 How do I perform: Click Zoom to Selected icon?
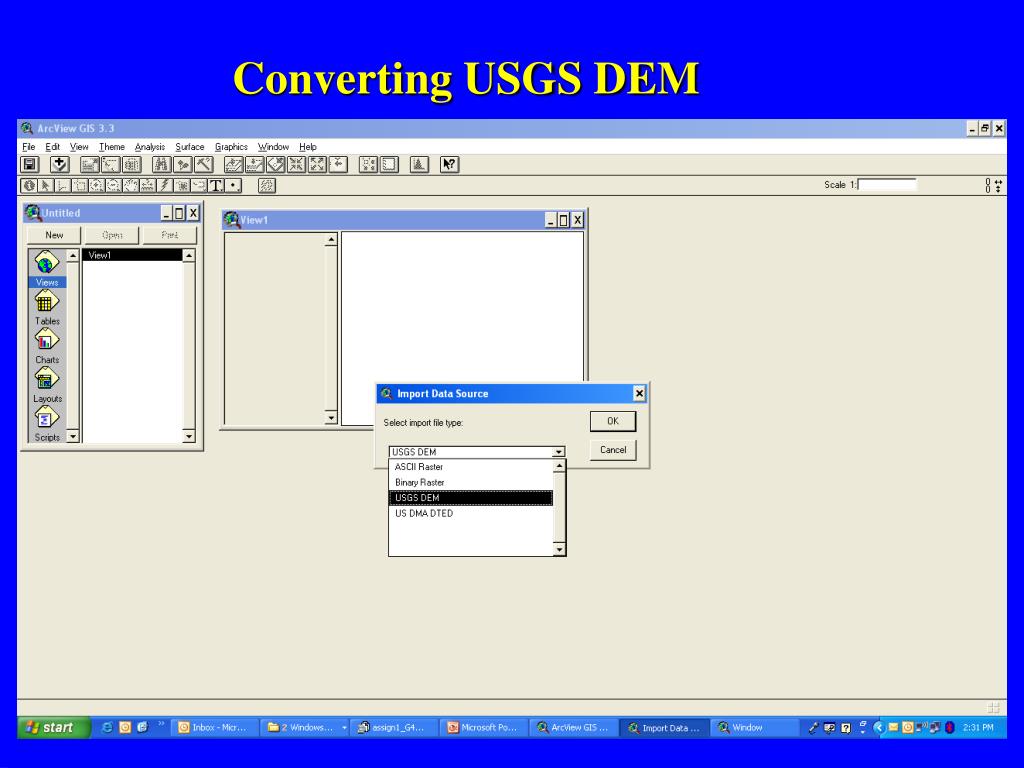coord(276,165)
